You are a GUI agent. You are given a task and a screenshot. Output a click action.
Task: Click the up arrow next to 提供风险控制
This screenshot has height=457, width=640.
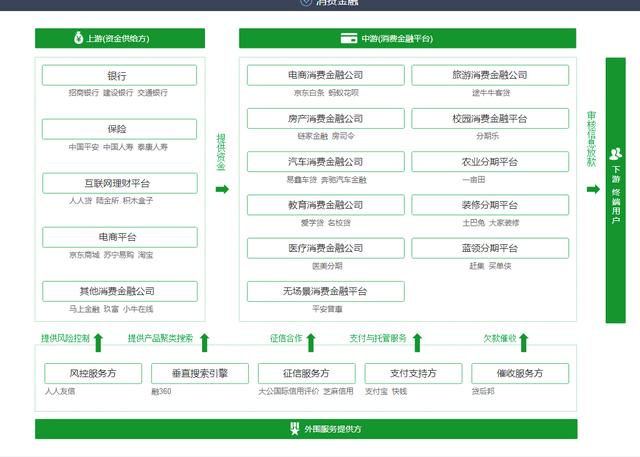[x=98, y=342]
